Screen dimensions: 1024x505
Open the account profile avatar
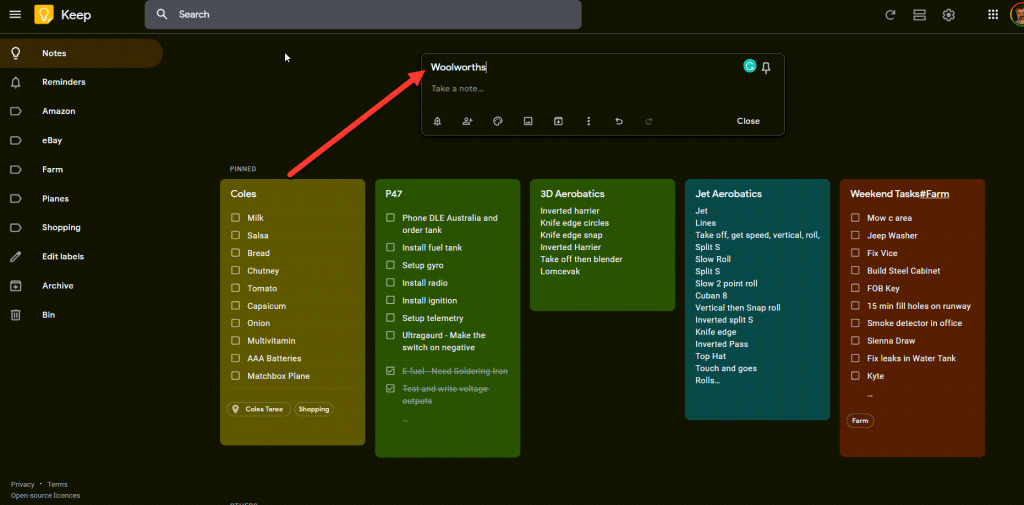pos(1017,14)
